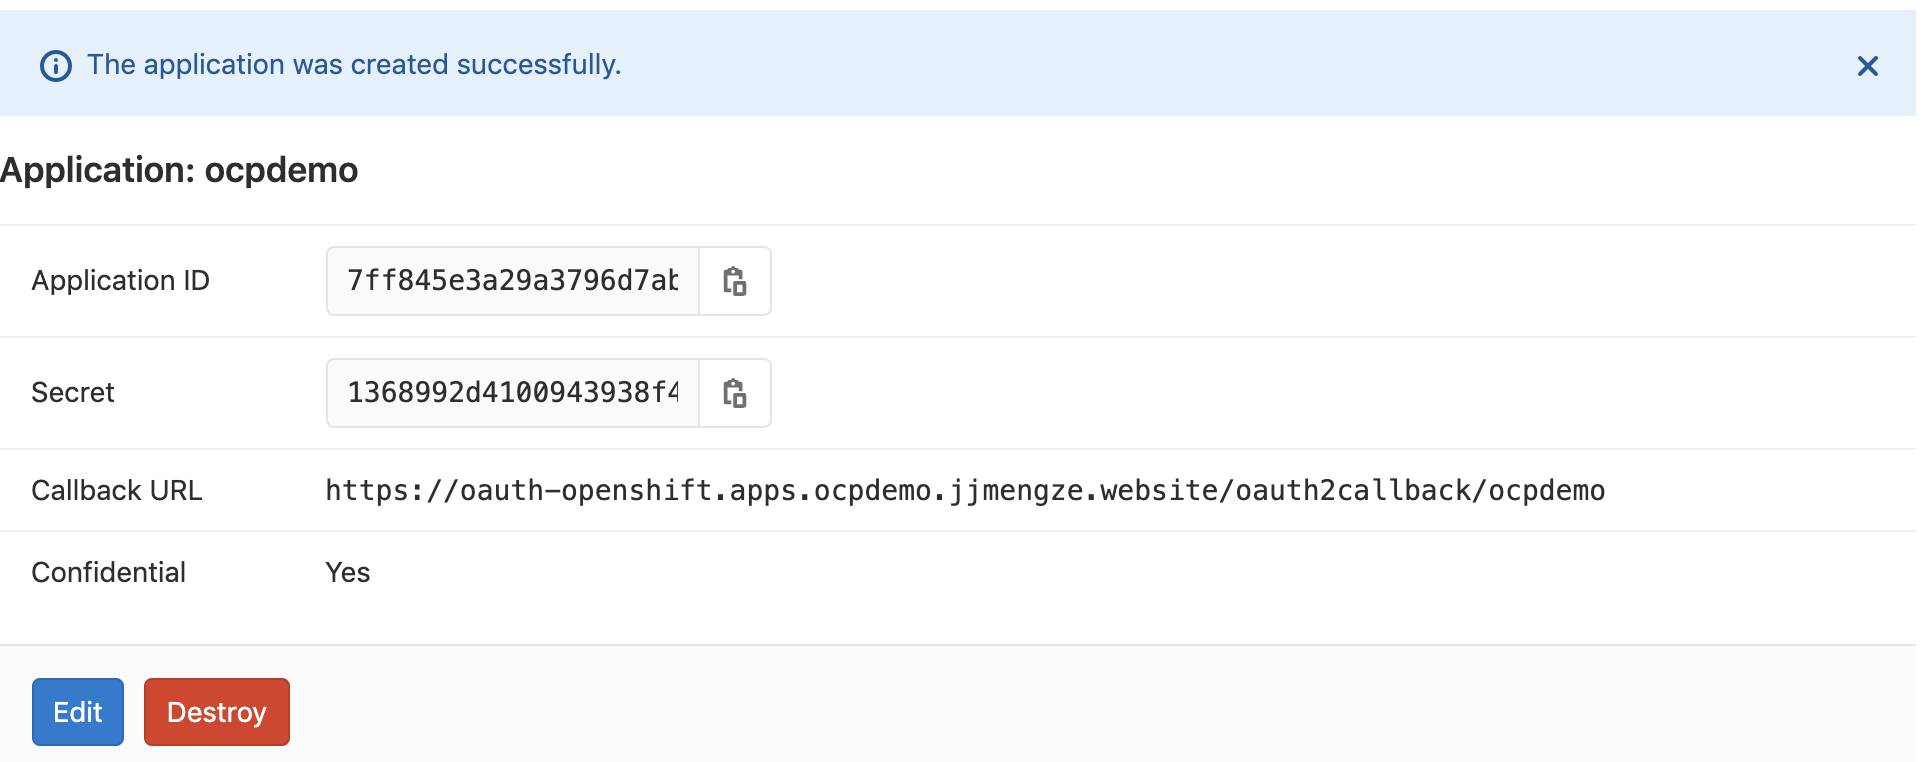The height and width of the screenshot is (762, 1926).
Task: Dismiss the success notification banner
Action: (x=1867, y=66)
